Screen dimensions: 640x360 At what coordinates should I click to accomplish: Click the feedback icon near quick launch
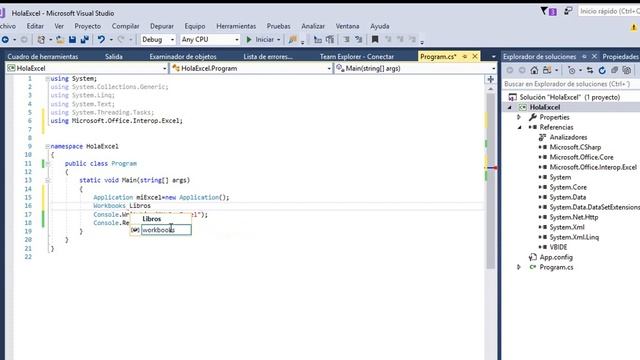pos(568,11)
